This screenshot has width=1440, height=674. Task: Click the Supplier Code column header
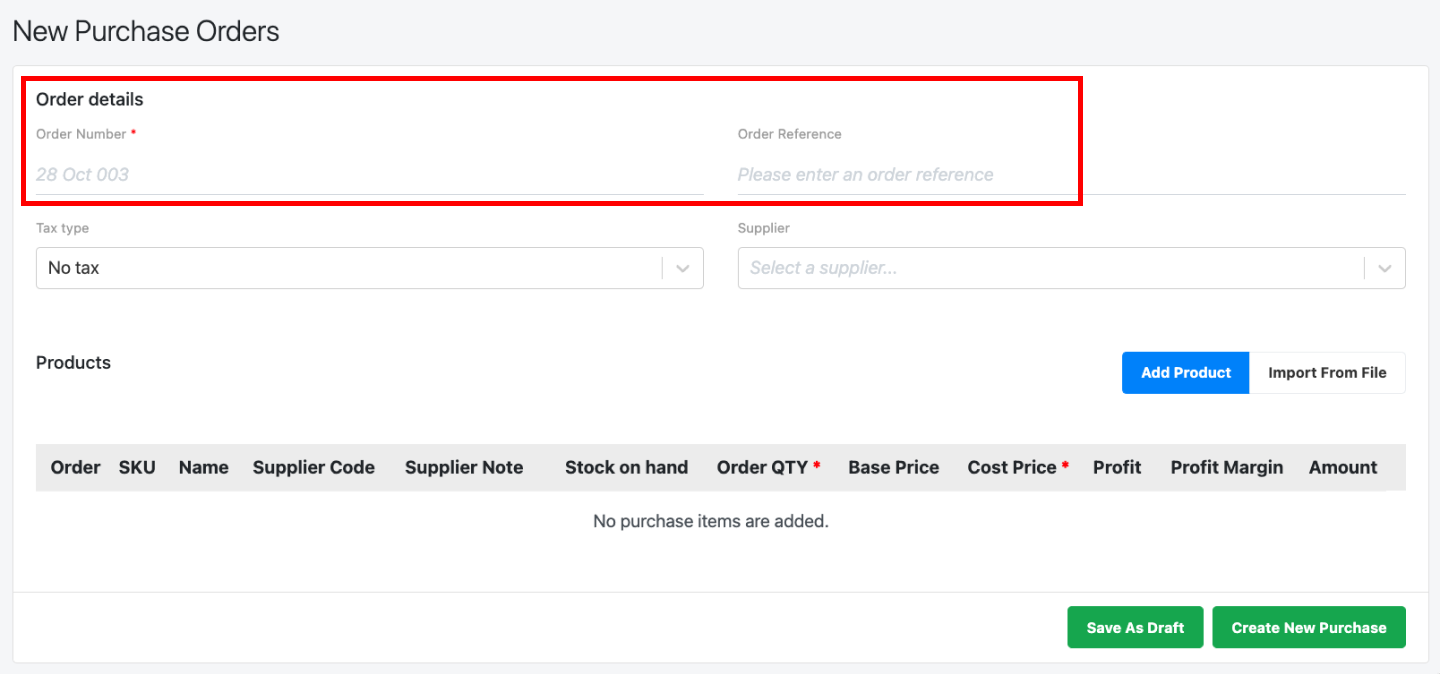(314, 467)
